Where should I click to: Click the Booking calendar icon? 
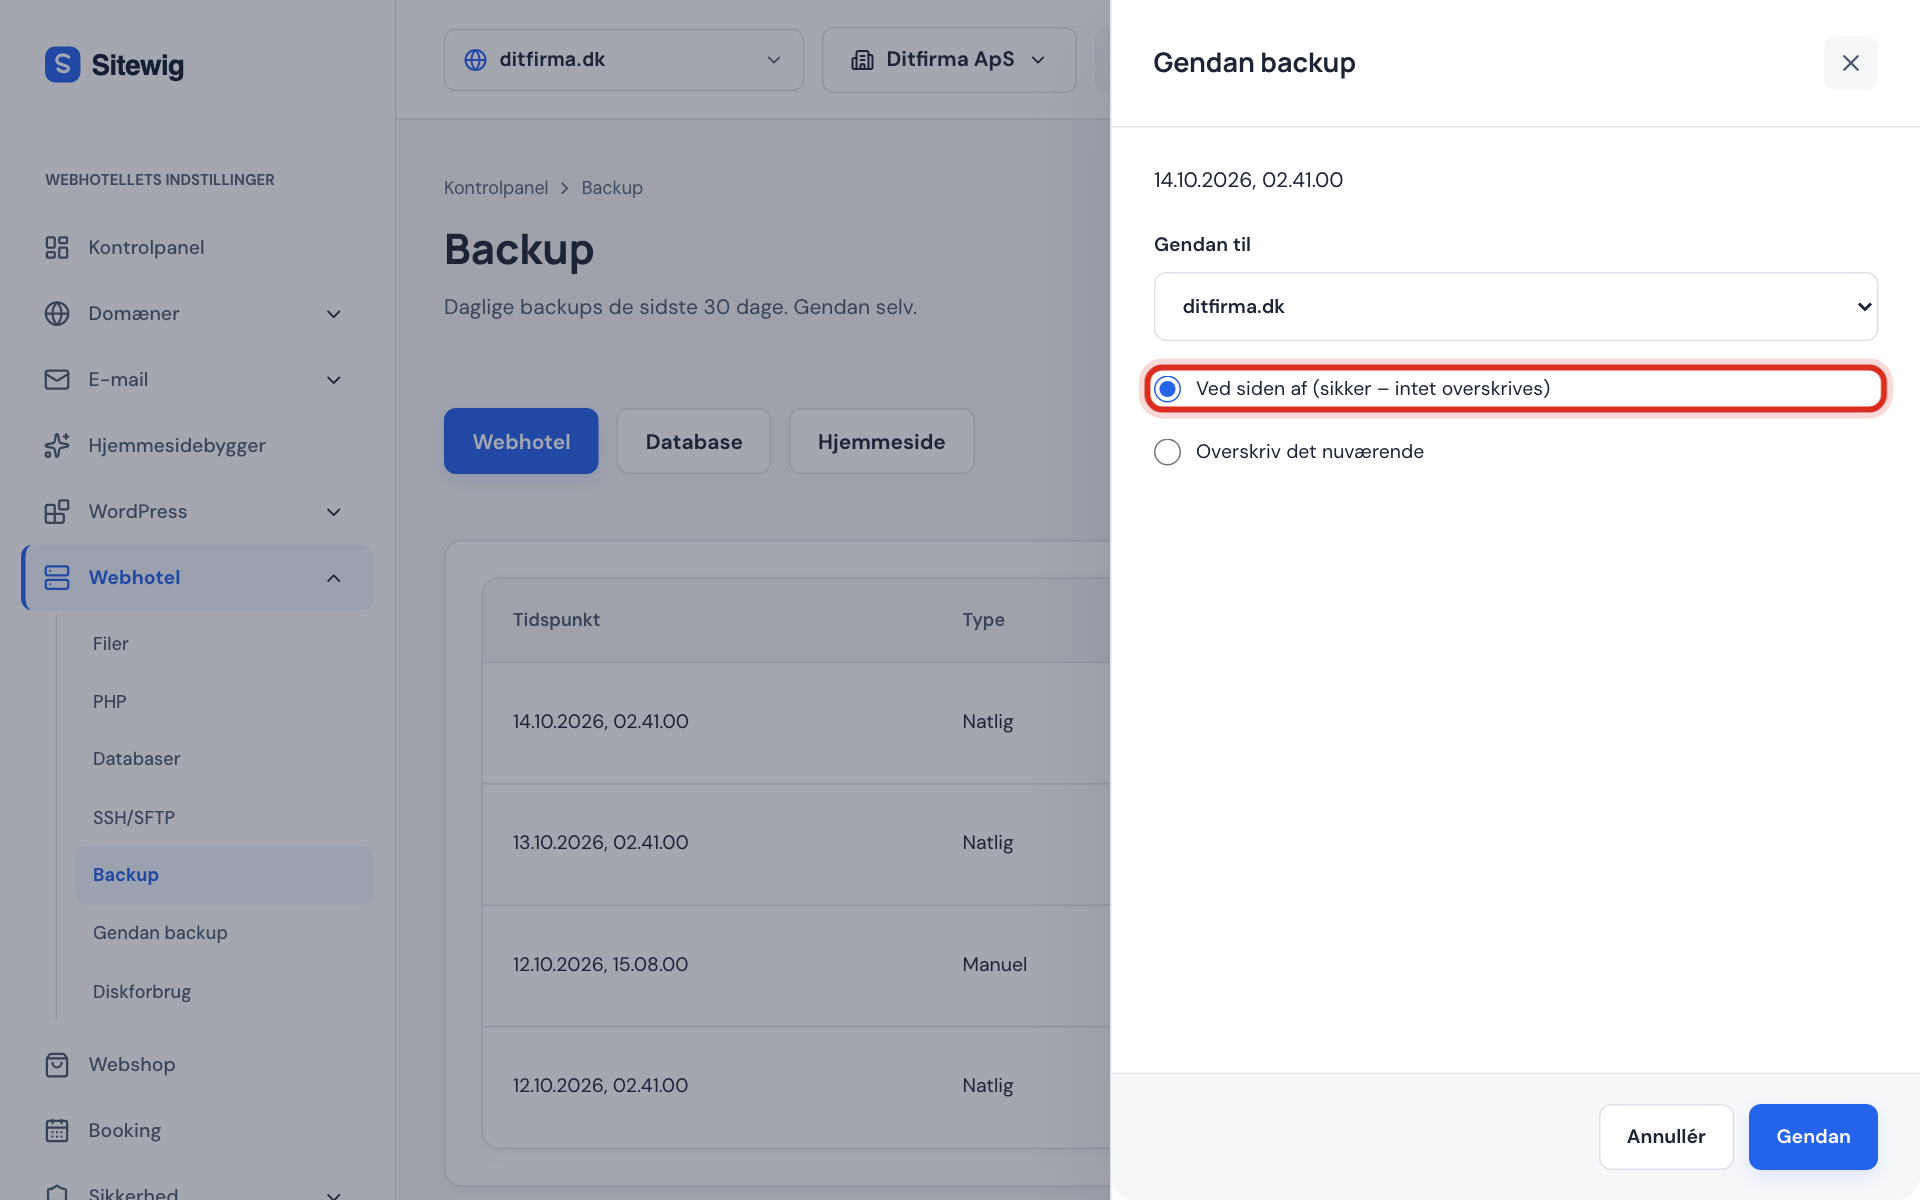[x=57, y=1130]
